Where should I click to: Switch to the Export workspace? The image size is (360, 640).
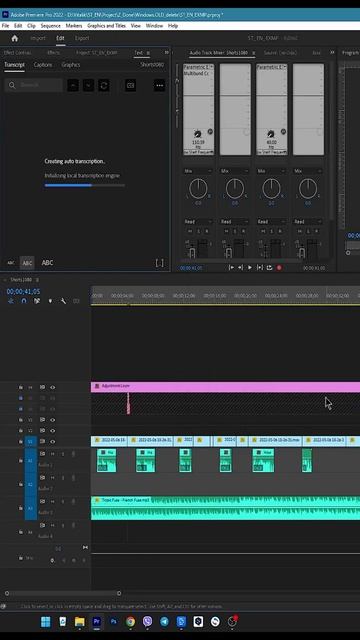(82, 38)
